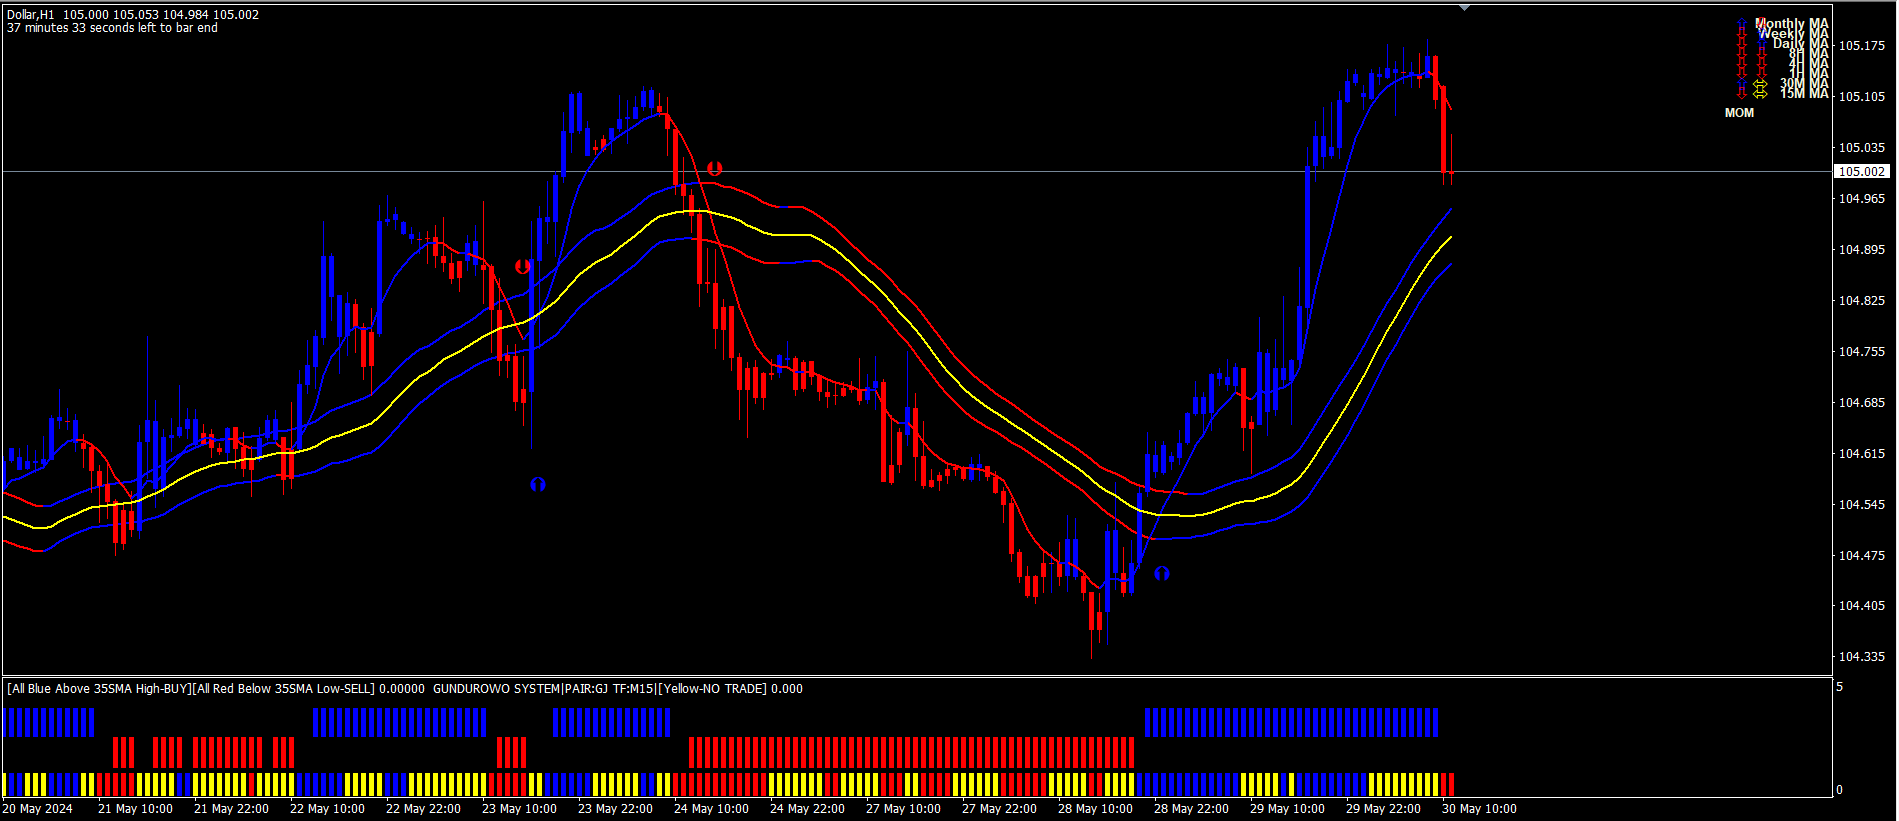Click the yellow sideways arrow beside 15M MA
The width and height of the screenshot is (1899, 821).
pyautogui.click(x=1760, y=93)
